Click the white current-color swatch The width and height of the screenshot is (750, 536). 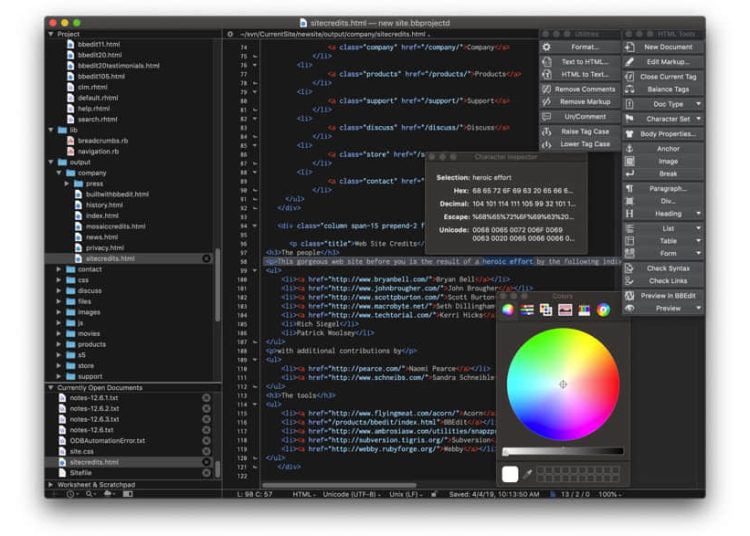tap(510, 473)
